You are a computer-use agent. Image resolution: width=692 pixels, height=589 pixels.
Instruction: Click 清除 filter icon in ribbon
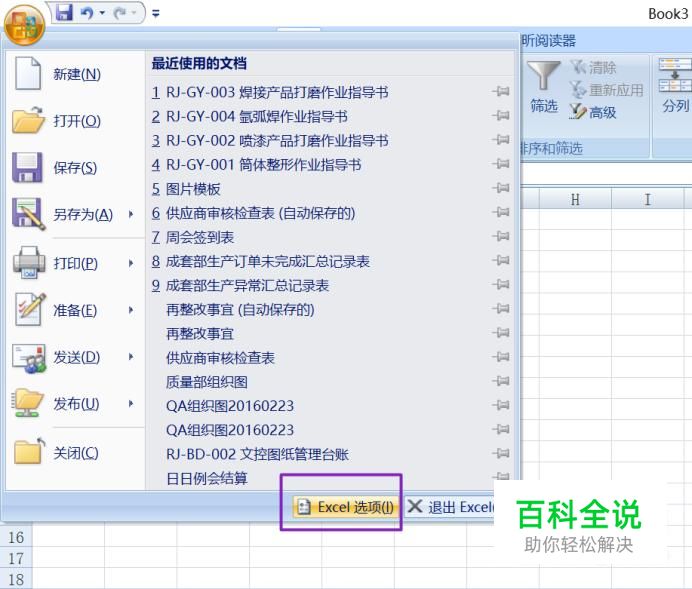(578, 67)
